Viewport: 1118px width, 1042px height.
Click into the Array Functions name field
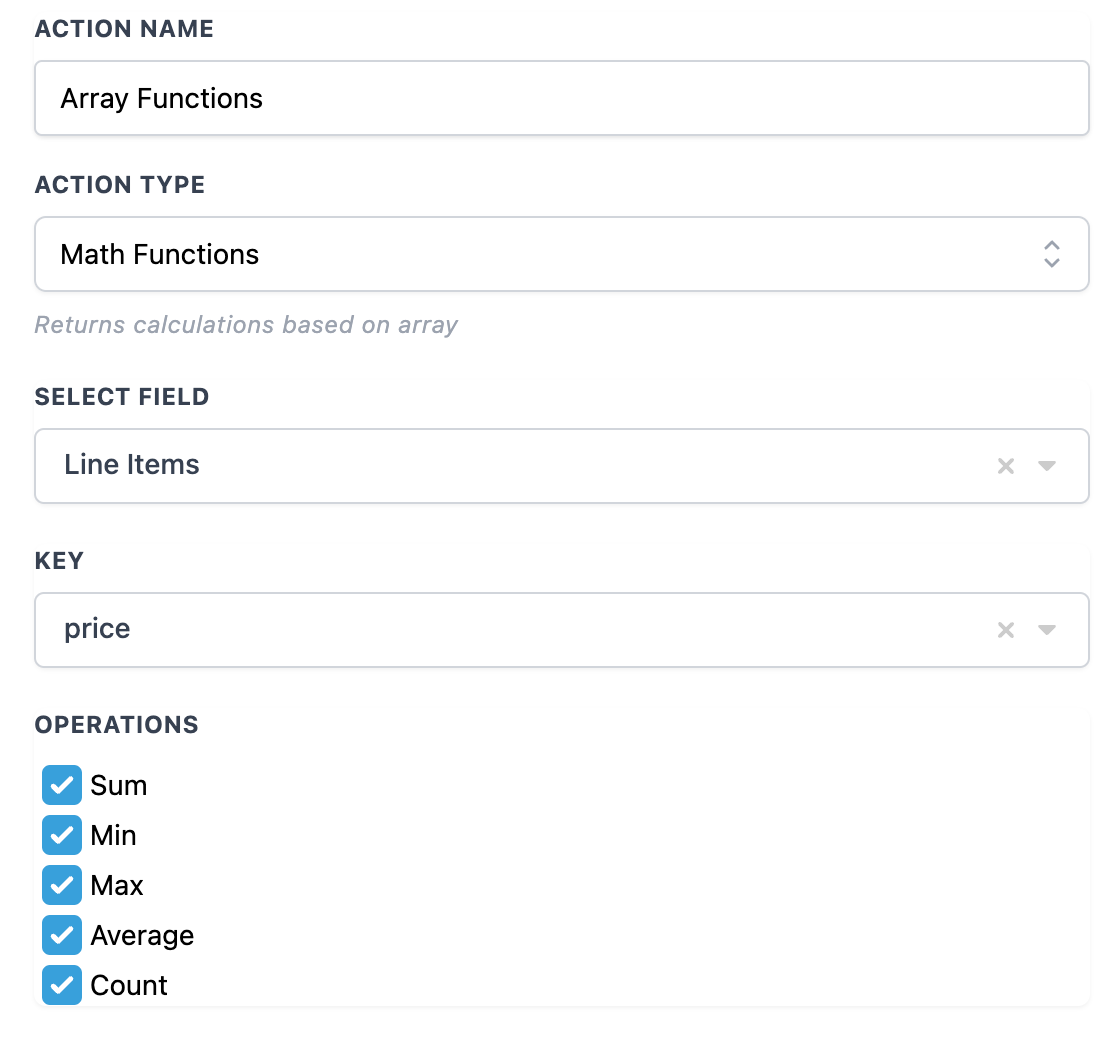tap(560, 98)
